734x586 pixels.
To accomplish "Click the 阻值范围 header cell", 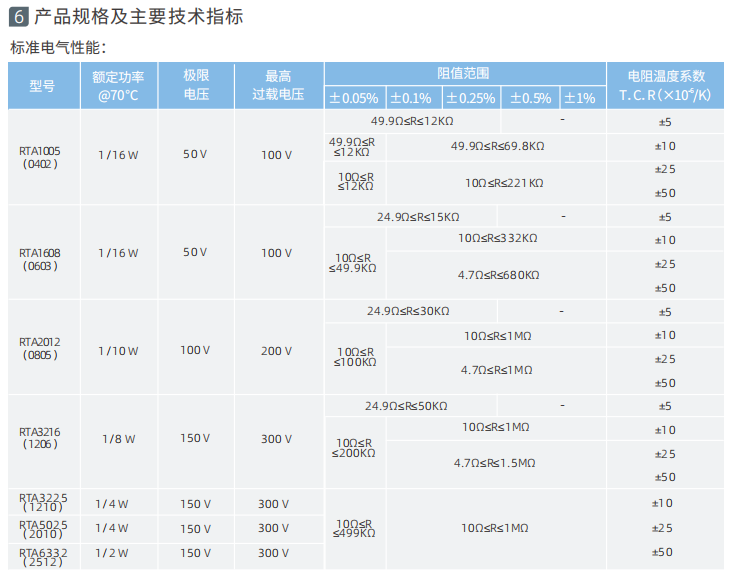I will point(464,74).
